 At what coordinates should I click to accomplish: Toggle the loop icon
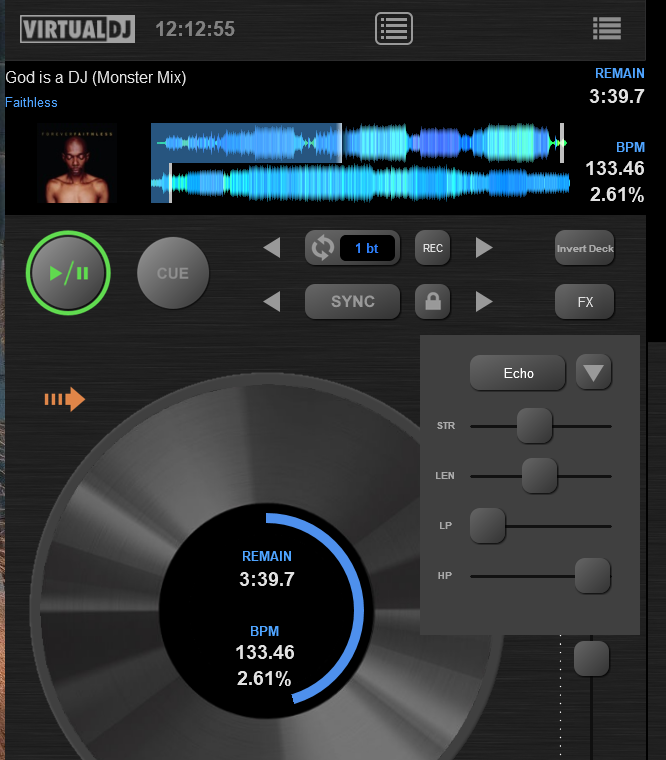click(322, 248)
